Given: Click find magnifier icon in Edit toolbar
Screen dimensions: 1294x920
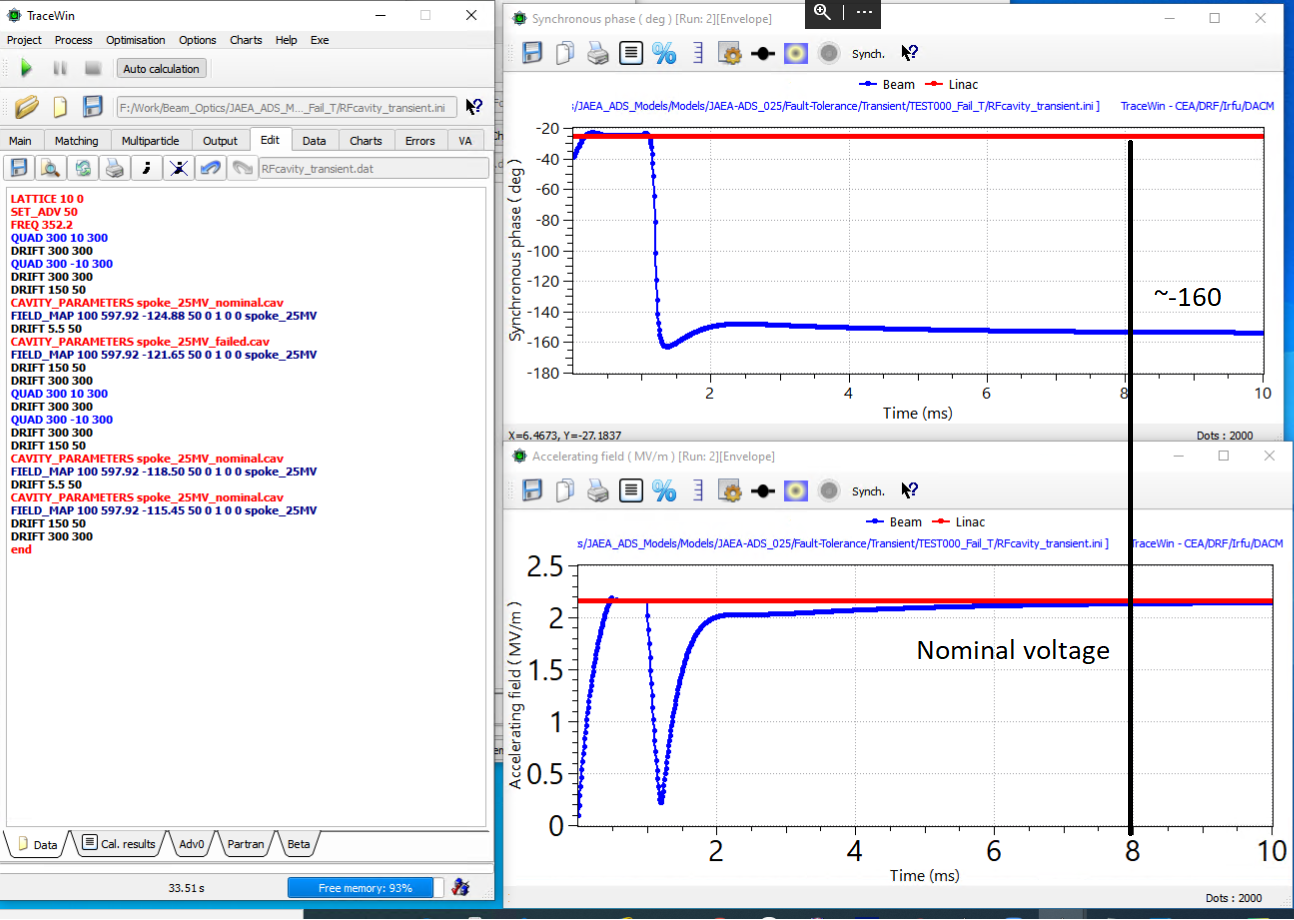Looking at the screenshot, I should pyautogui.click(x=50, y=168).
